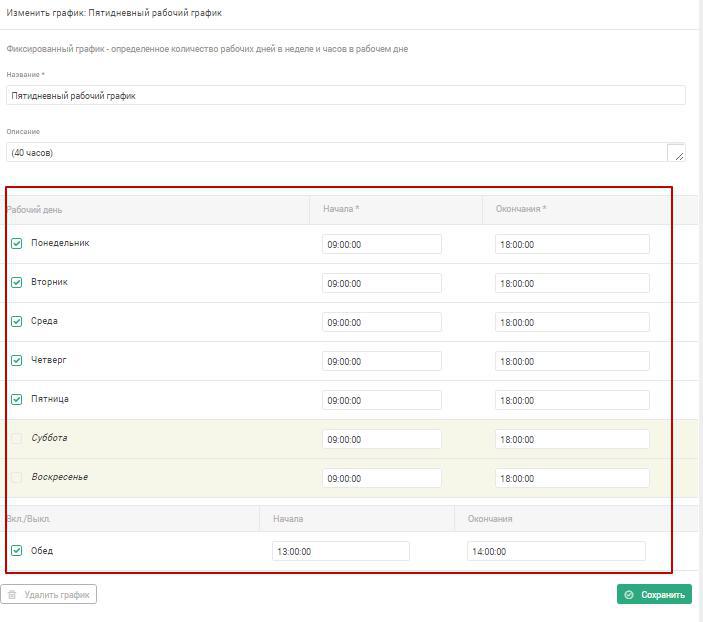The width and height of the screenshot is (703, 622).
Task: Uncheck the Понедельник checkbox
Action: point(17,244)
